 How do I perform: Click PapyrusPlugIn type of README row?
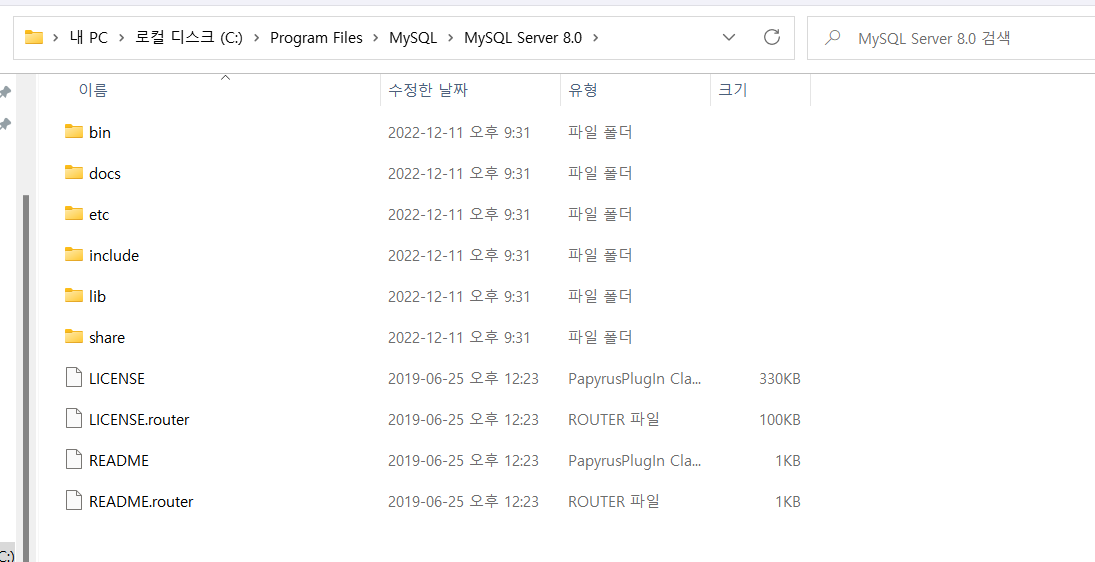click(x=634, y=461)
